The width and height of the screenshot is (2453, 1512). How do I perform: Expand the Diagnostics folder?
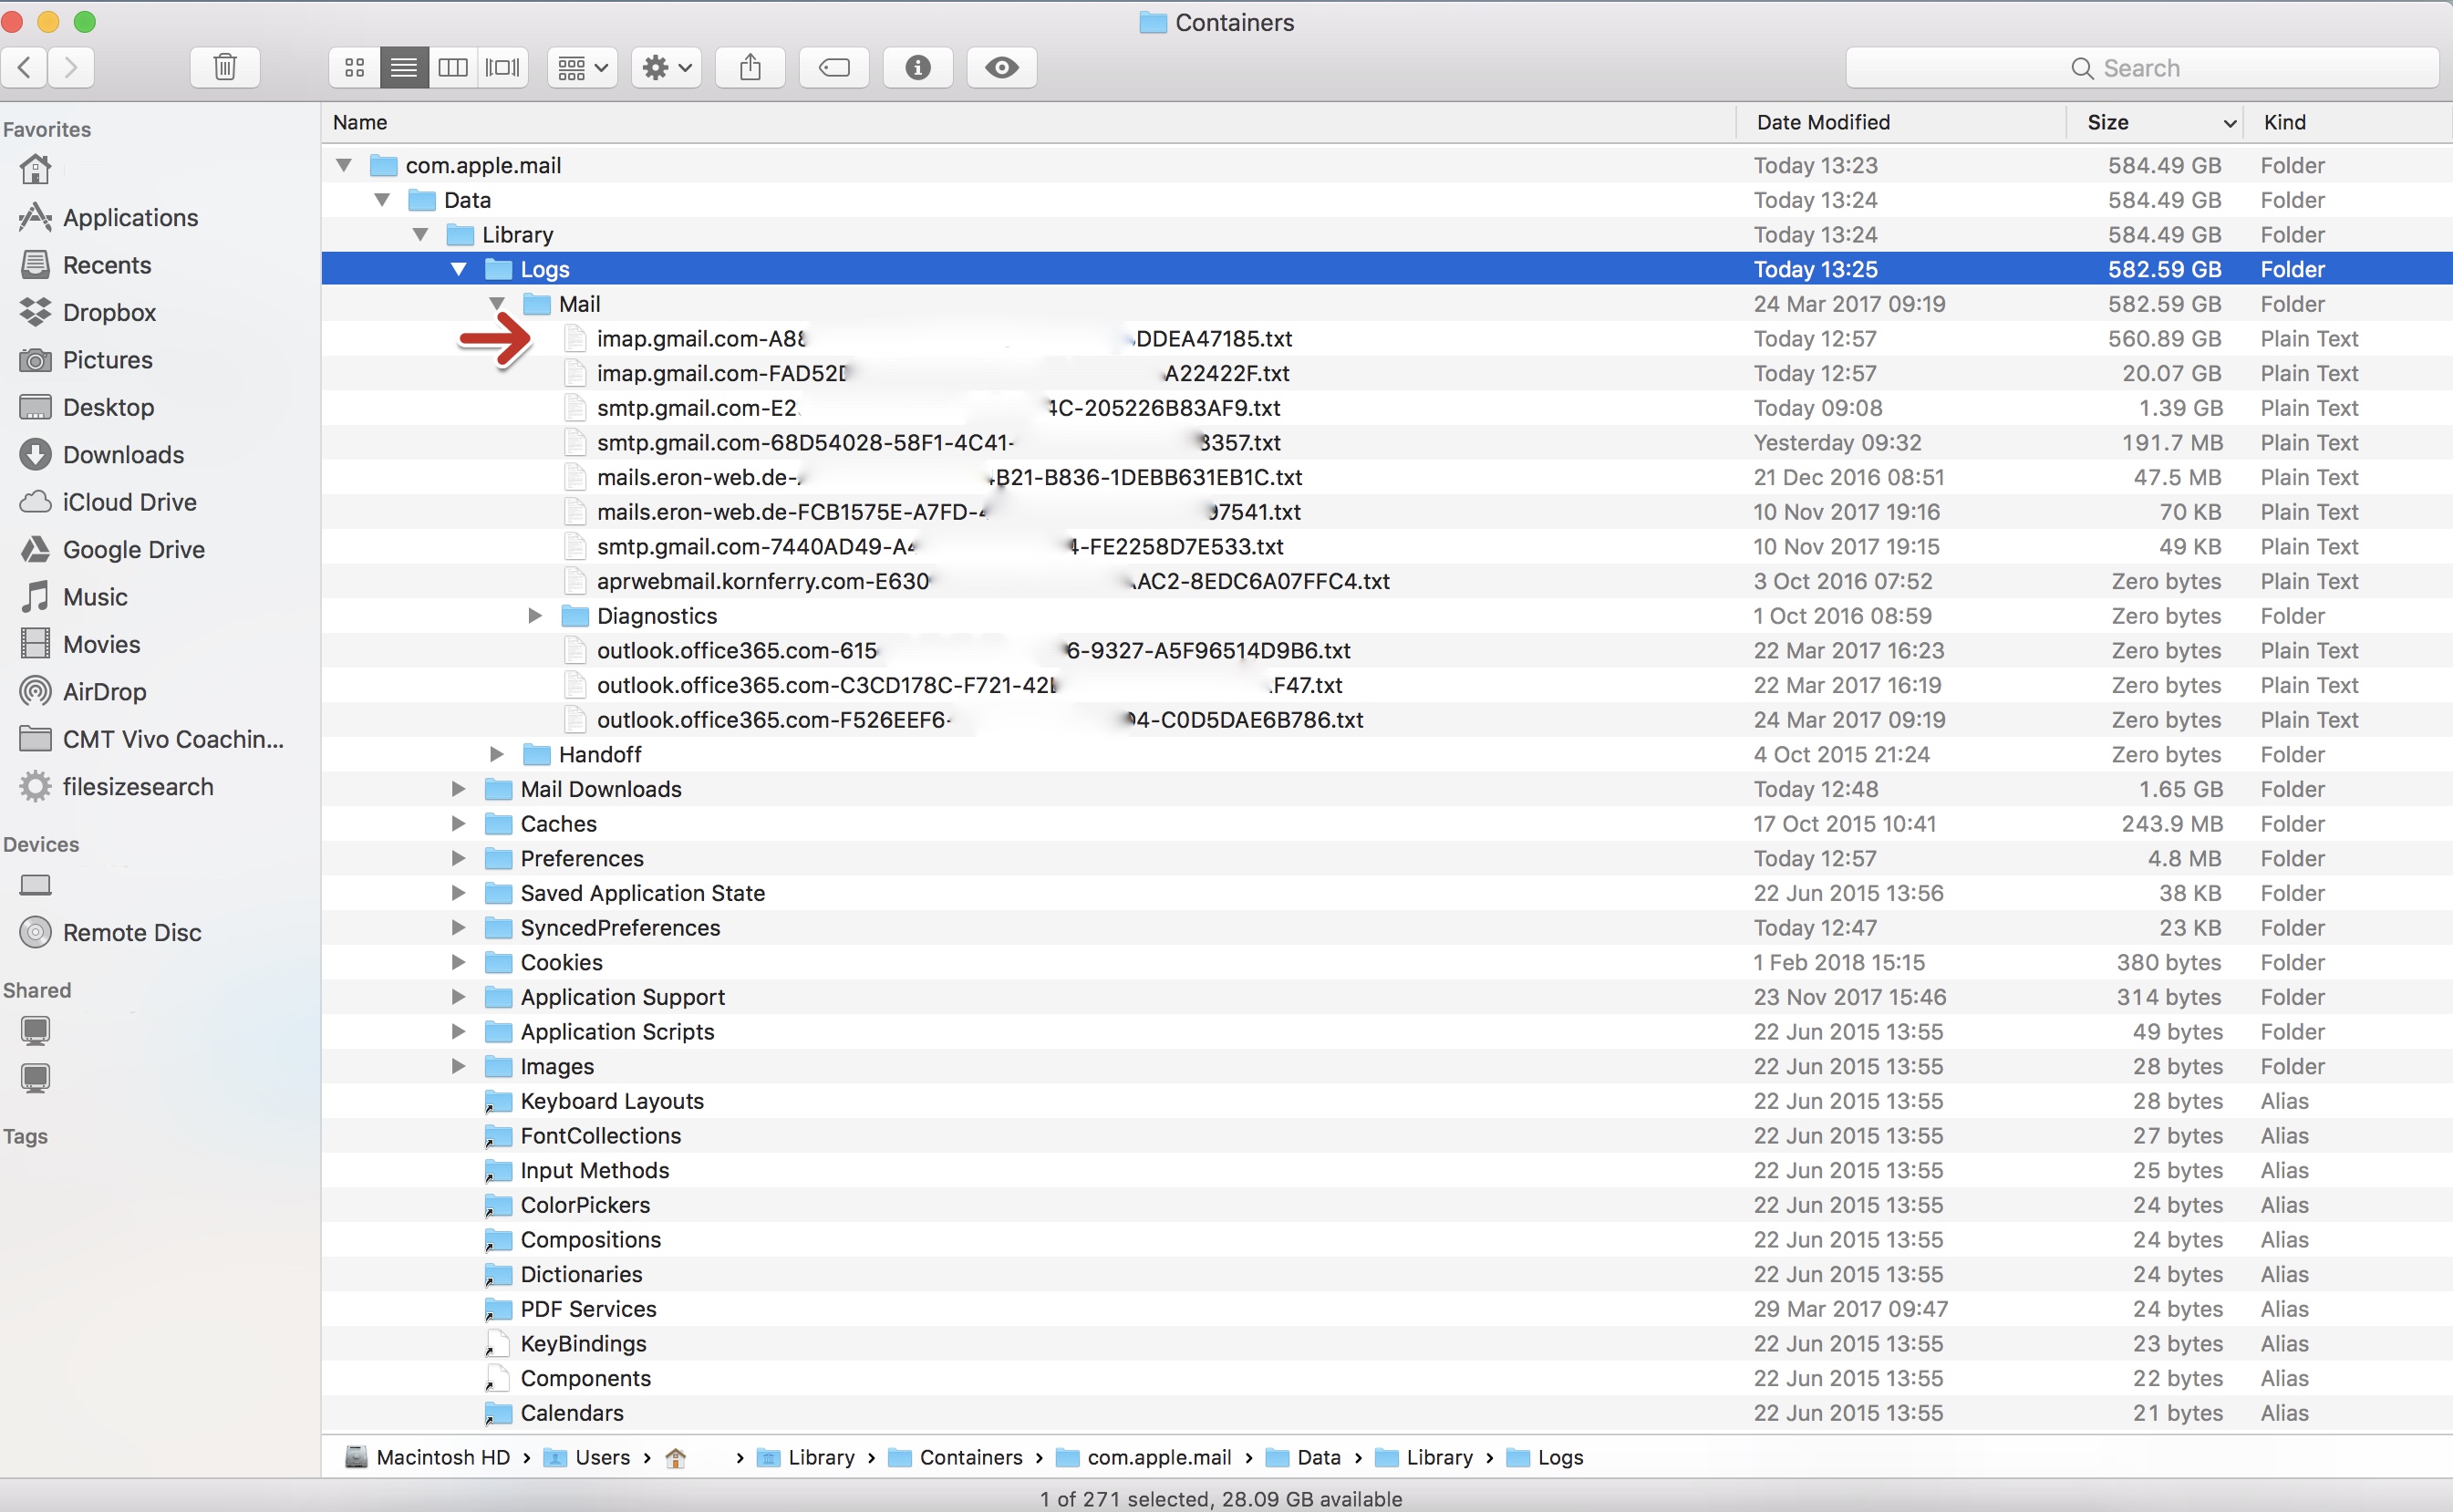pyautogui.click(x=535, y=616)
